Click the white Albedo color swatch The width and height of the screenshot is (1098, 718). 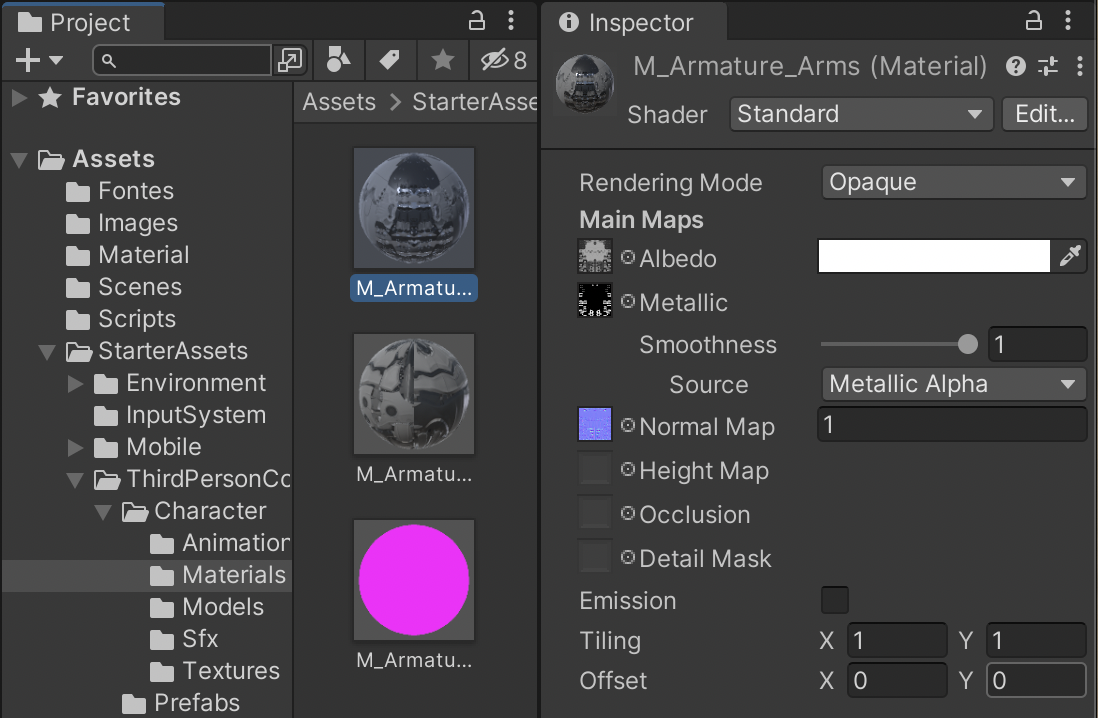point(933,257)
